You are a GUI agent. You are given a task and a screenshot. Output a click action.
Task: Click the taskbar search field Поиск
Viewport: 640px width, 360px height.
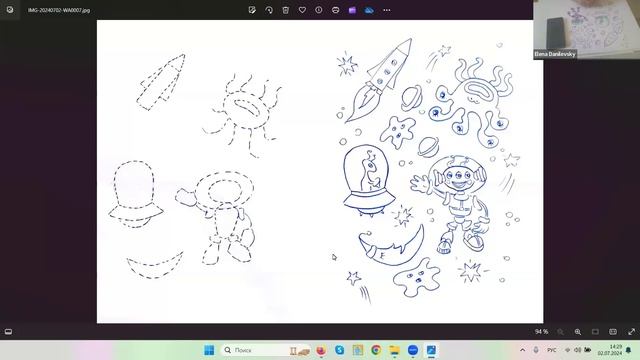coord(266,350)
